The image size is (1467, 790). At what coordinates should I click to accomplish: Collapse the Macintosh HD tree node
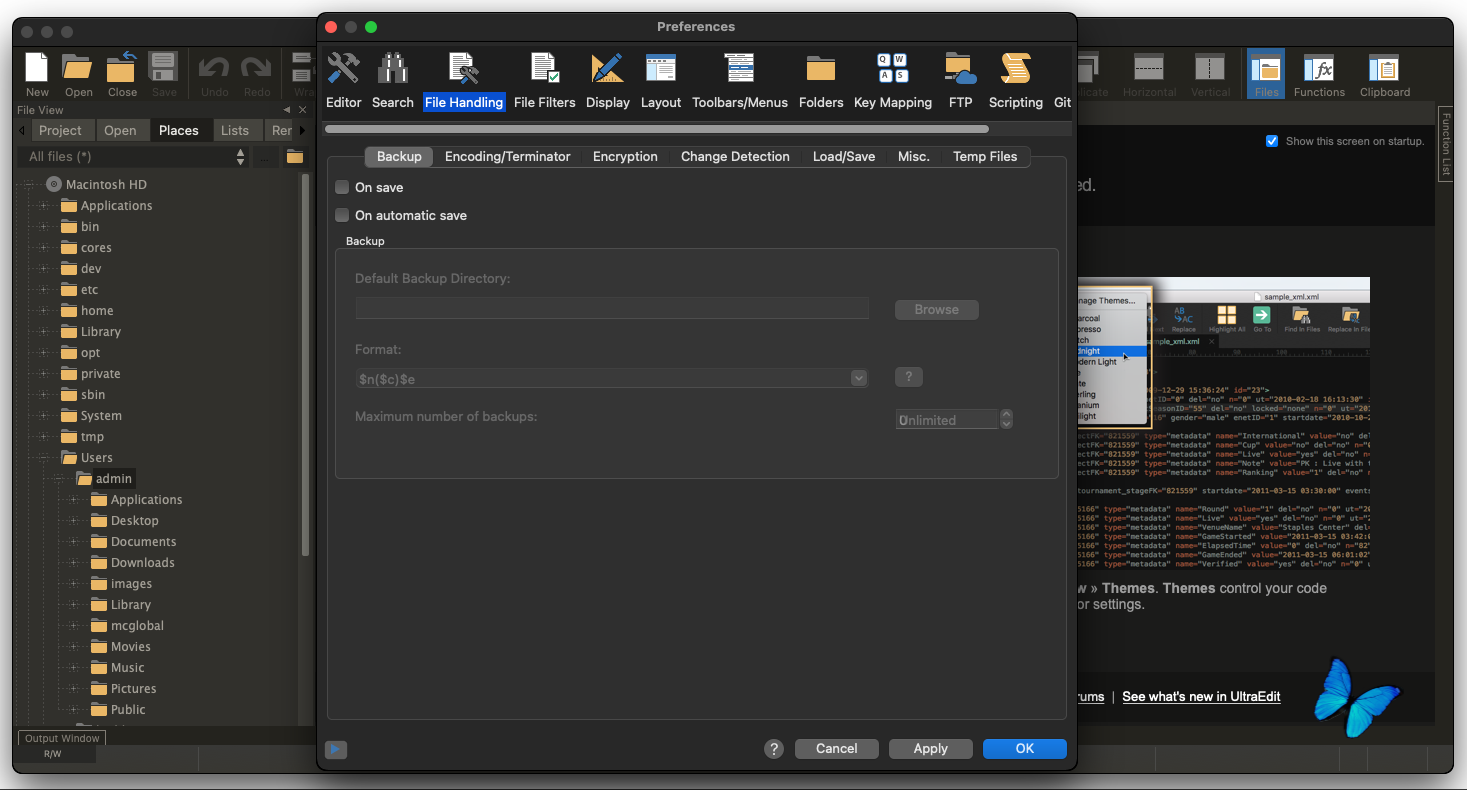tap(29, 184)
